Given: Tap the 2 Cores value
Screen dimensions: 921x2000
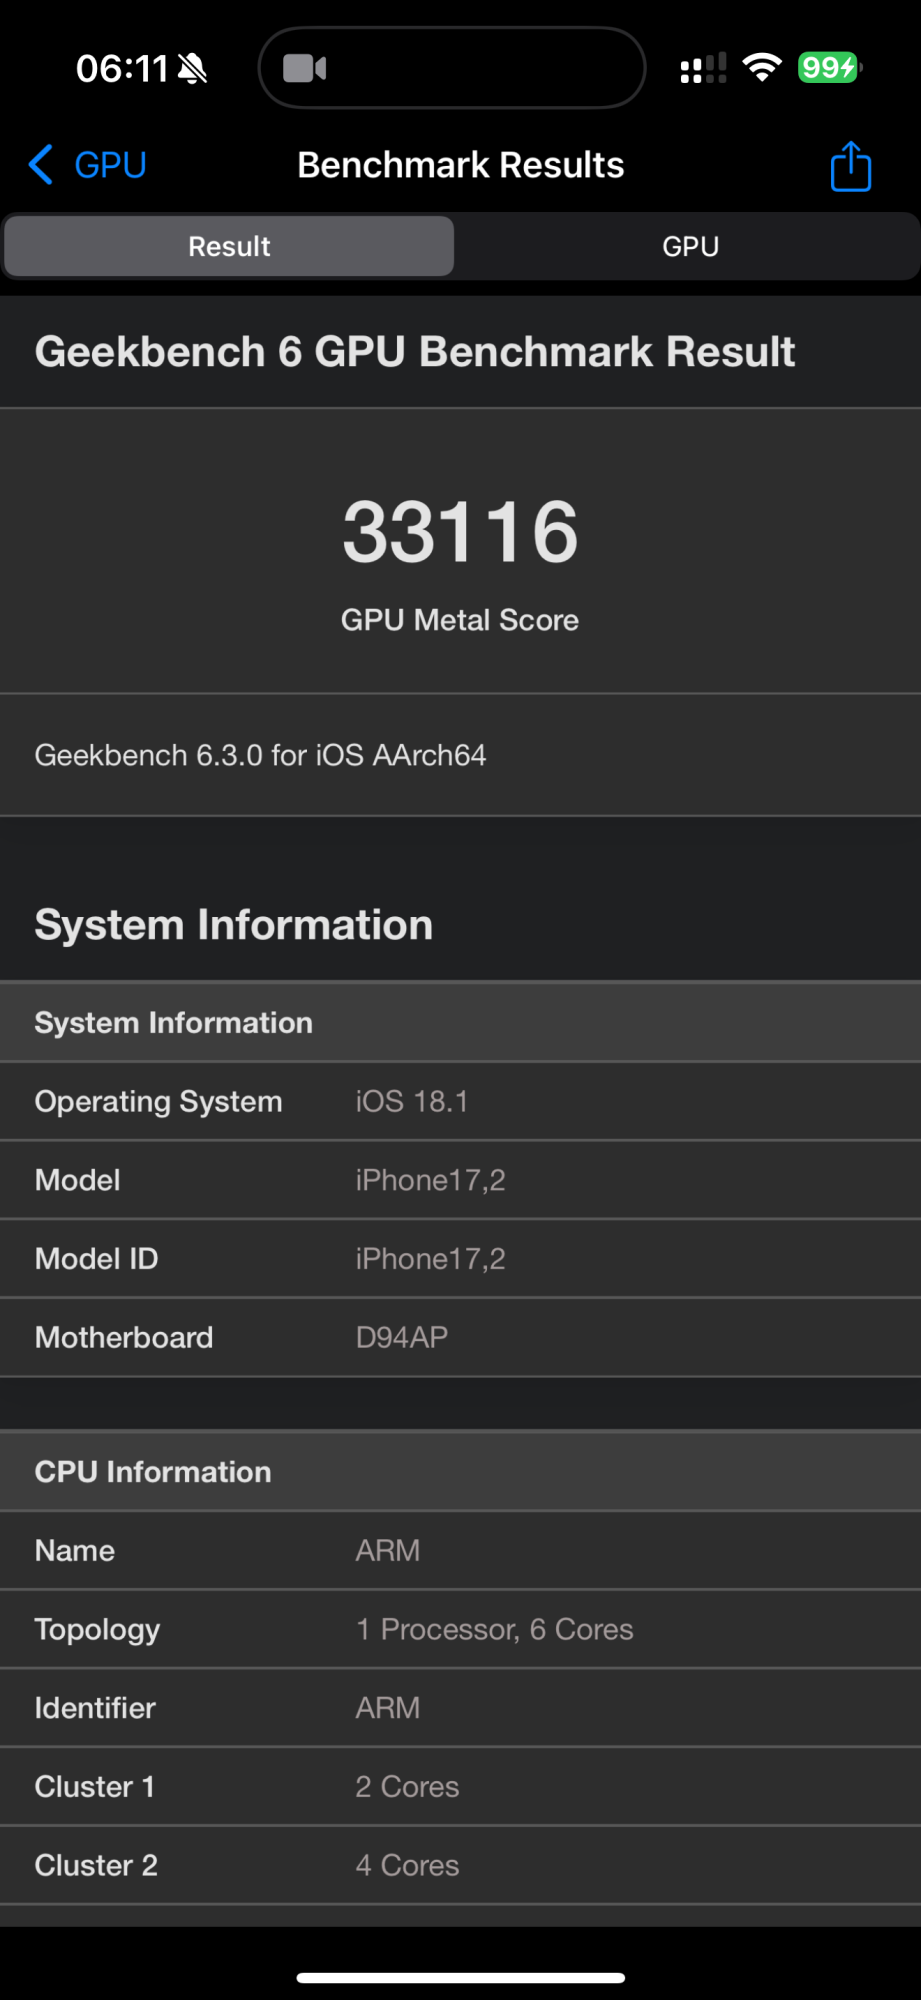Looking at the screenshot, I should point(408,1787).
